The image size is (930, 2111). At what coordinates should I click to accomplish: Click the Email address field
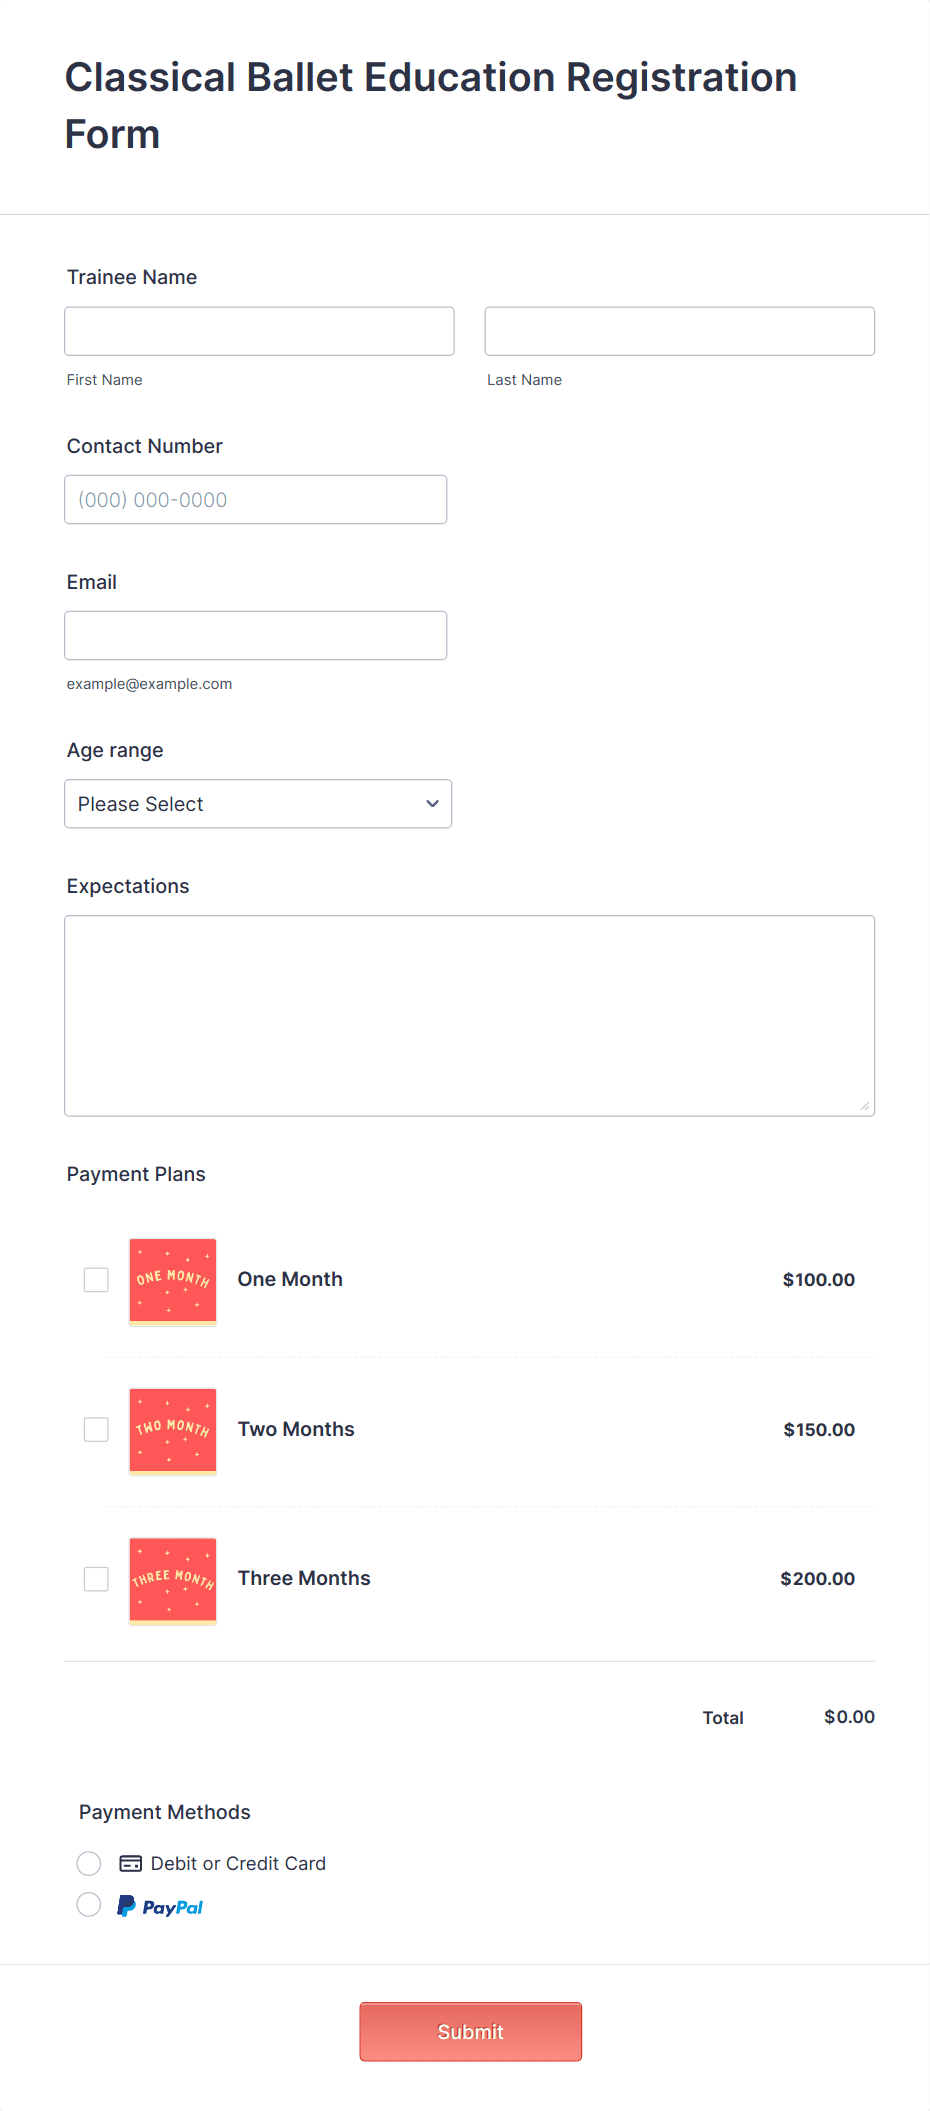point(255,634)
